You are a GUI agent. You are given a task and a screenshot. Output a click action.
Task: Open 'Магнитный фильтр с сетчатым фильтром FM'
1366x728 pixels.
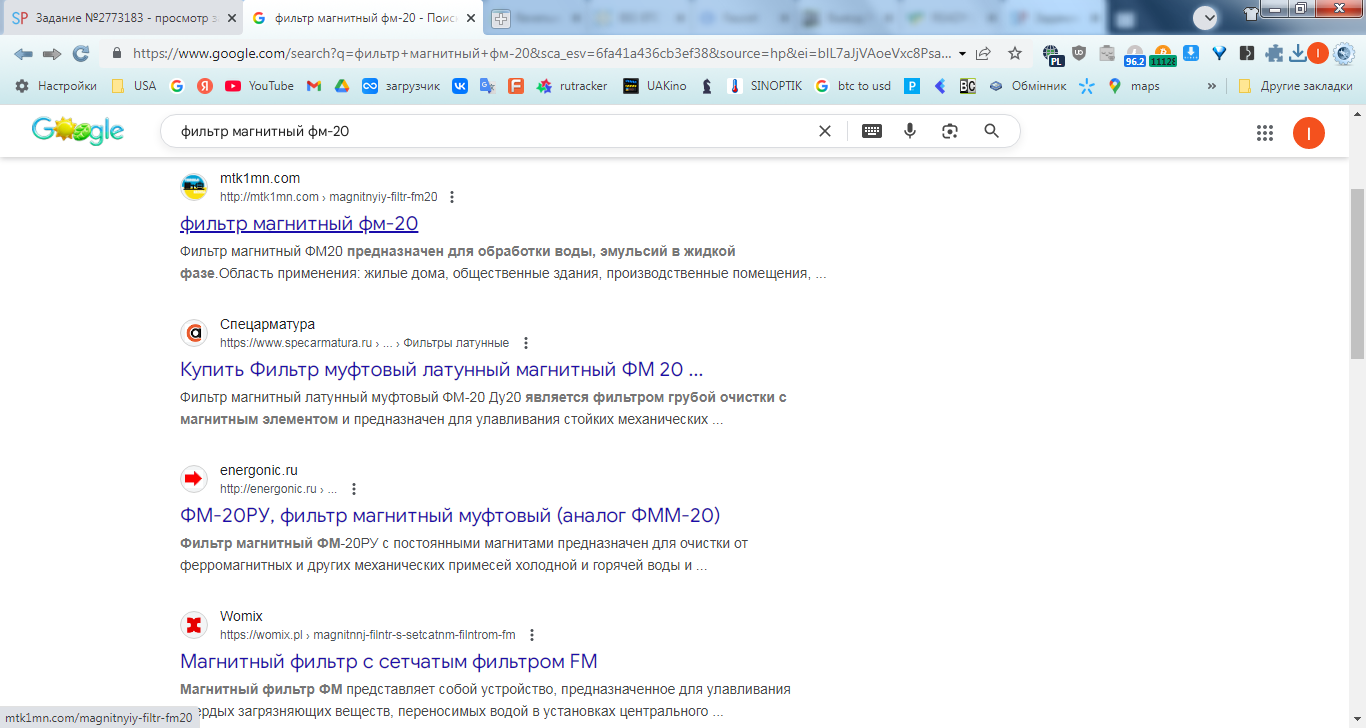(389, 662)
